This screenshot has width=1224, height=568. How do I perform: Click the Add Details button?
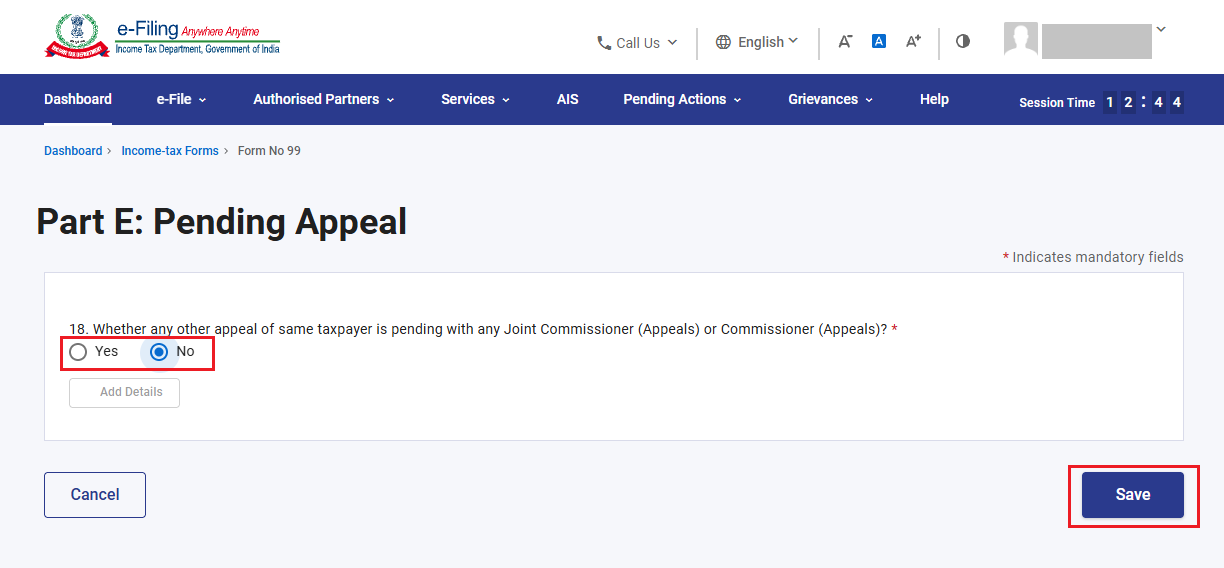(x=124, y=392)
